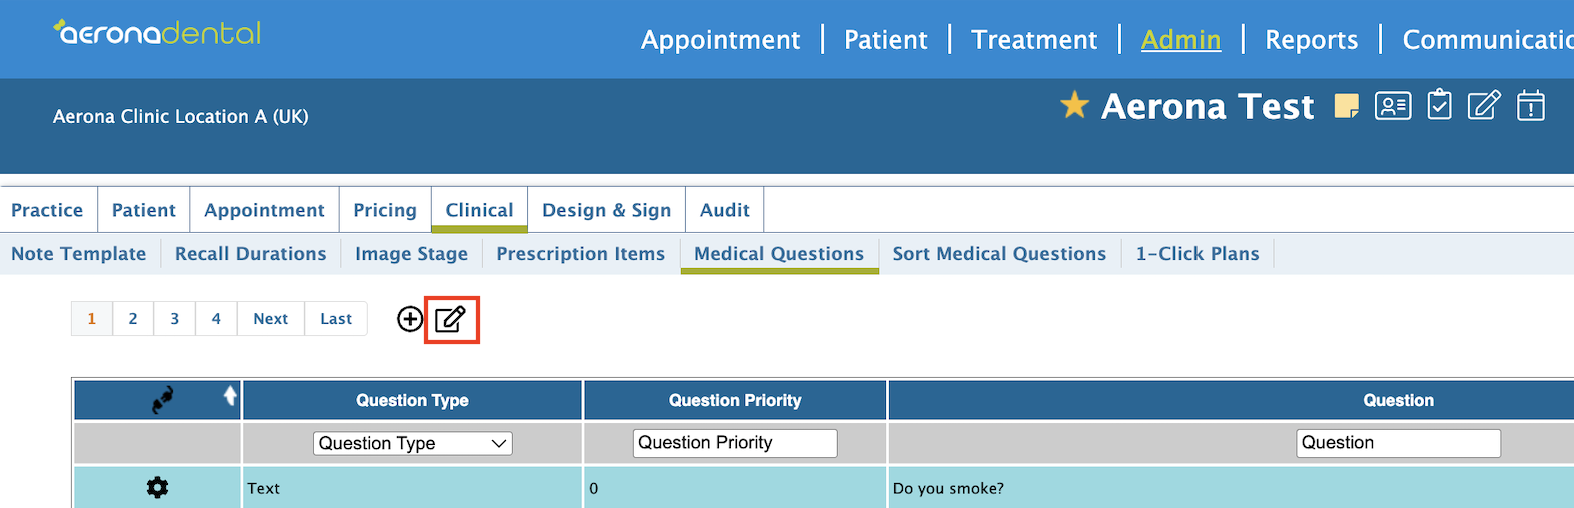Click the add question plus icon

[410, 319]
